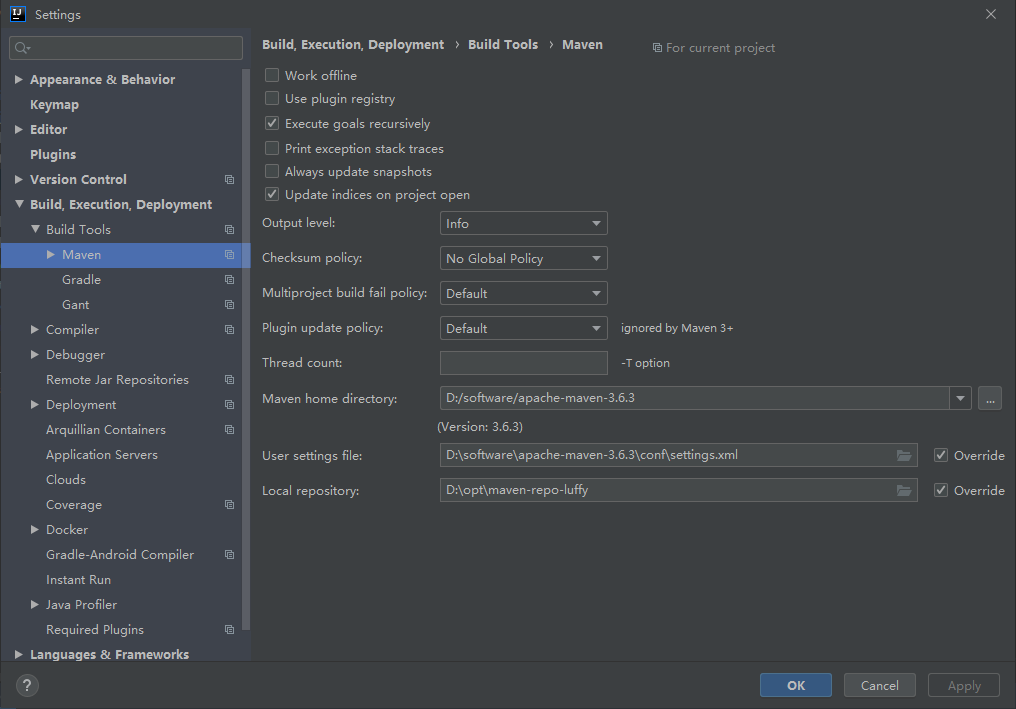1016x709 pixels.
Task: Uncheck Execute goals recursively
Action: tap(272, 124)
